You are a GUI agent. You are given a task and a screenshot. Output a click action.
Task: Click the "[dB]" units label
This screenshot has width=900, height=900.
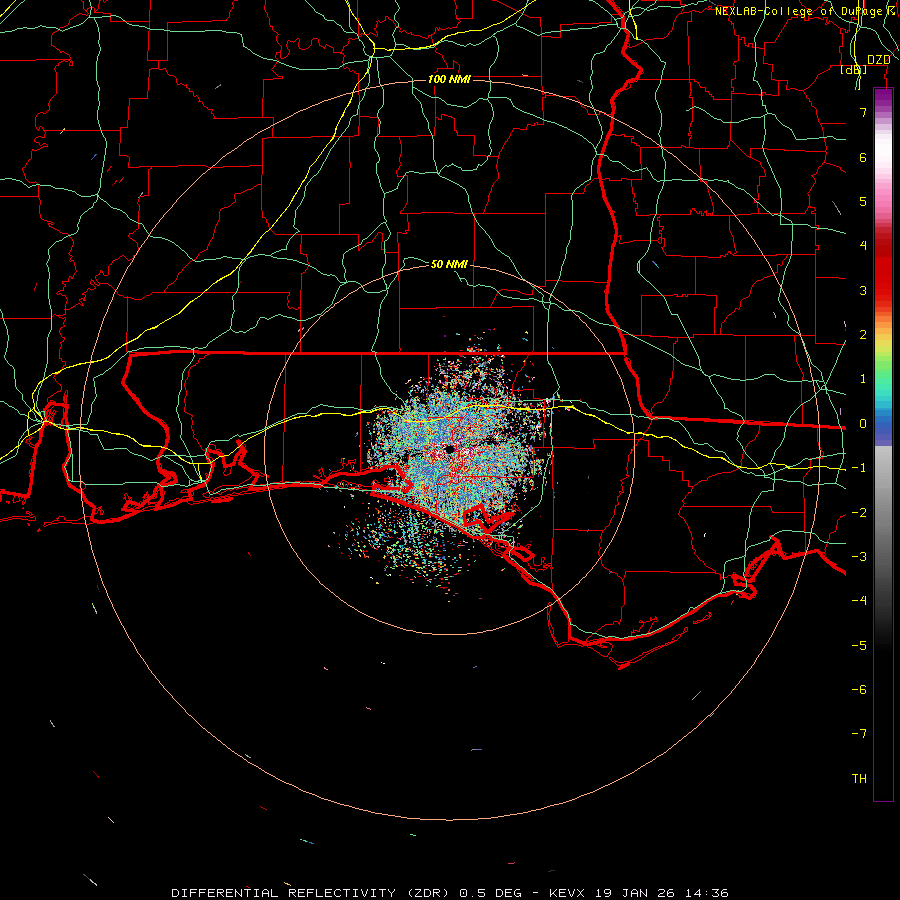(x=854, y=69)
